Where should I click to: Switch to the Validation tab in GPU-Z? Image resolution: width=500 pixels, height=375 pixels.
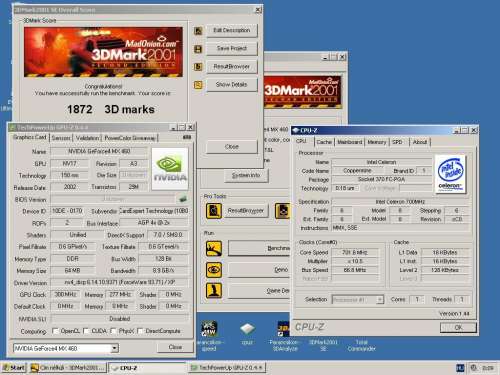pyautogui.click(x=87, y=138)
